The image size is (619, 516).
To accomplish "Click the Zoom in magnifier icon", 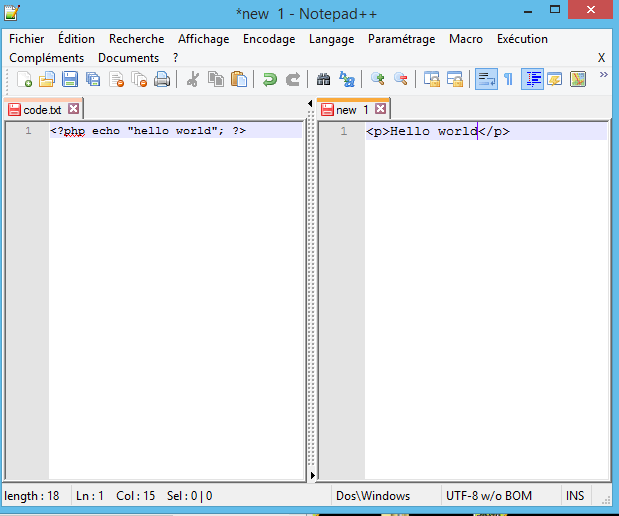I will coord(378,80).
